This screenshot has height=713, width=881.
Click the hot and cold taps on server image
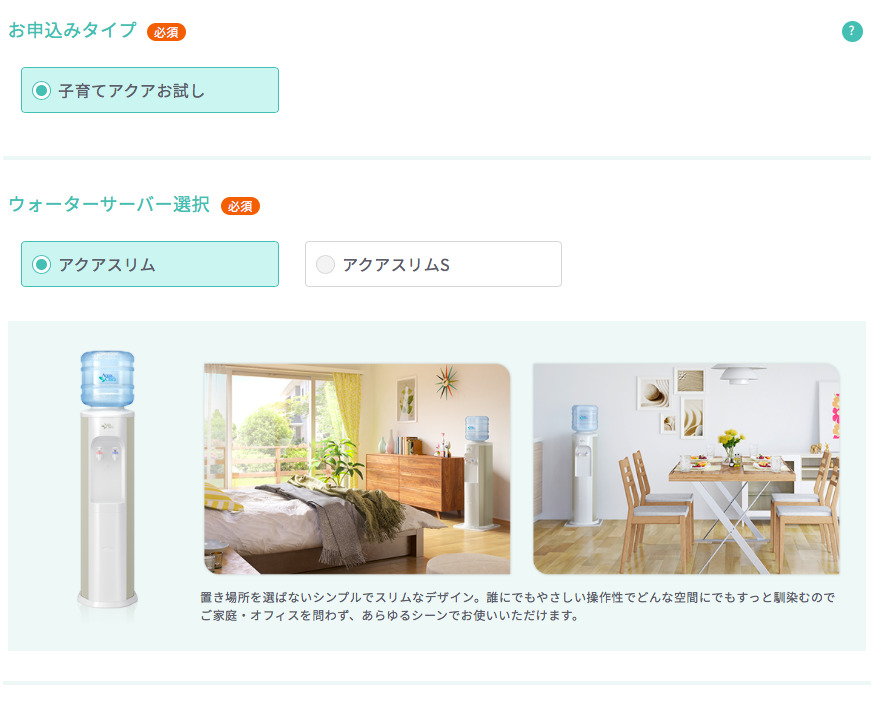(107, 453)
